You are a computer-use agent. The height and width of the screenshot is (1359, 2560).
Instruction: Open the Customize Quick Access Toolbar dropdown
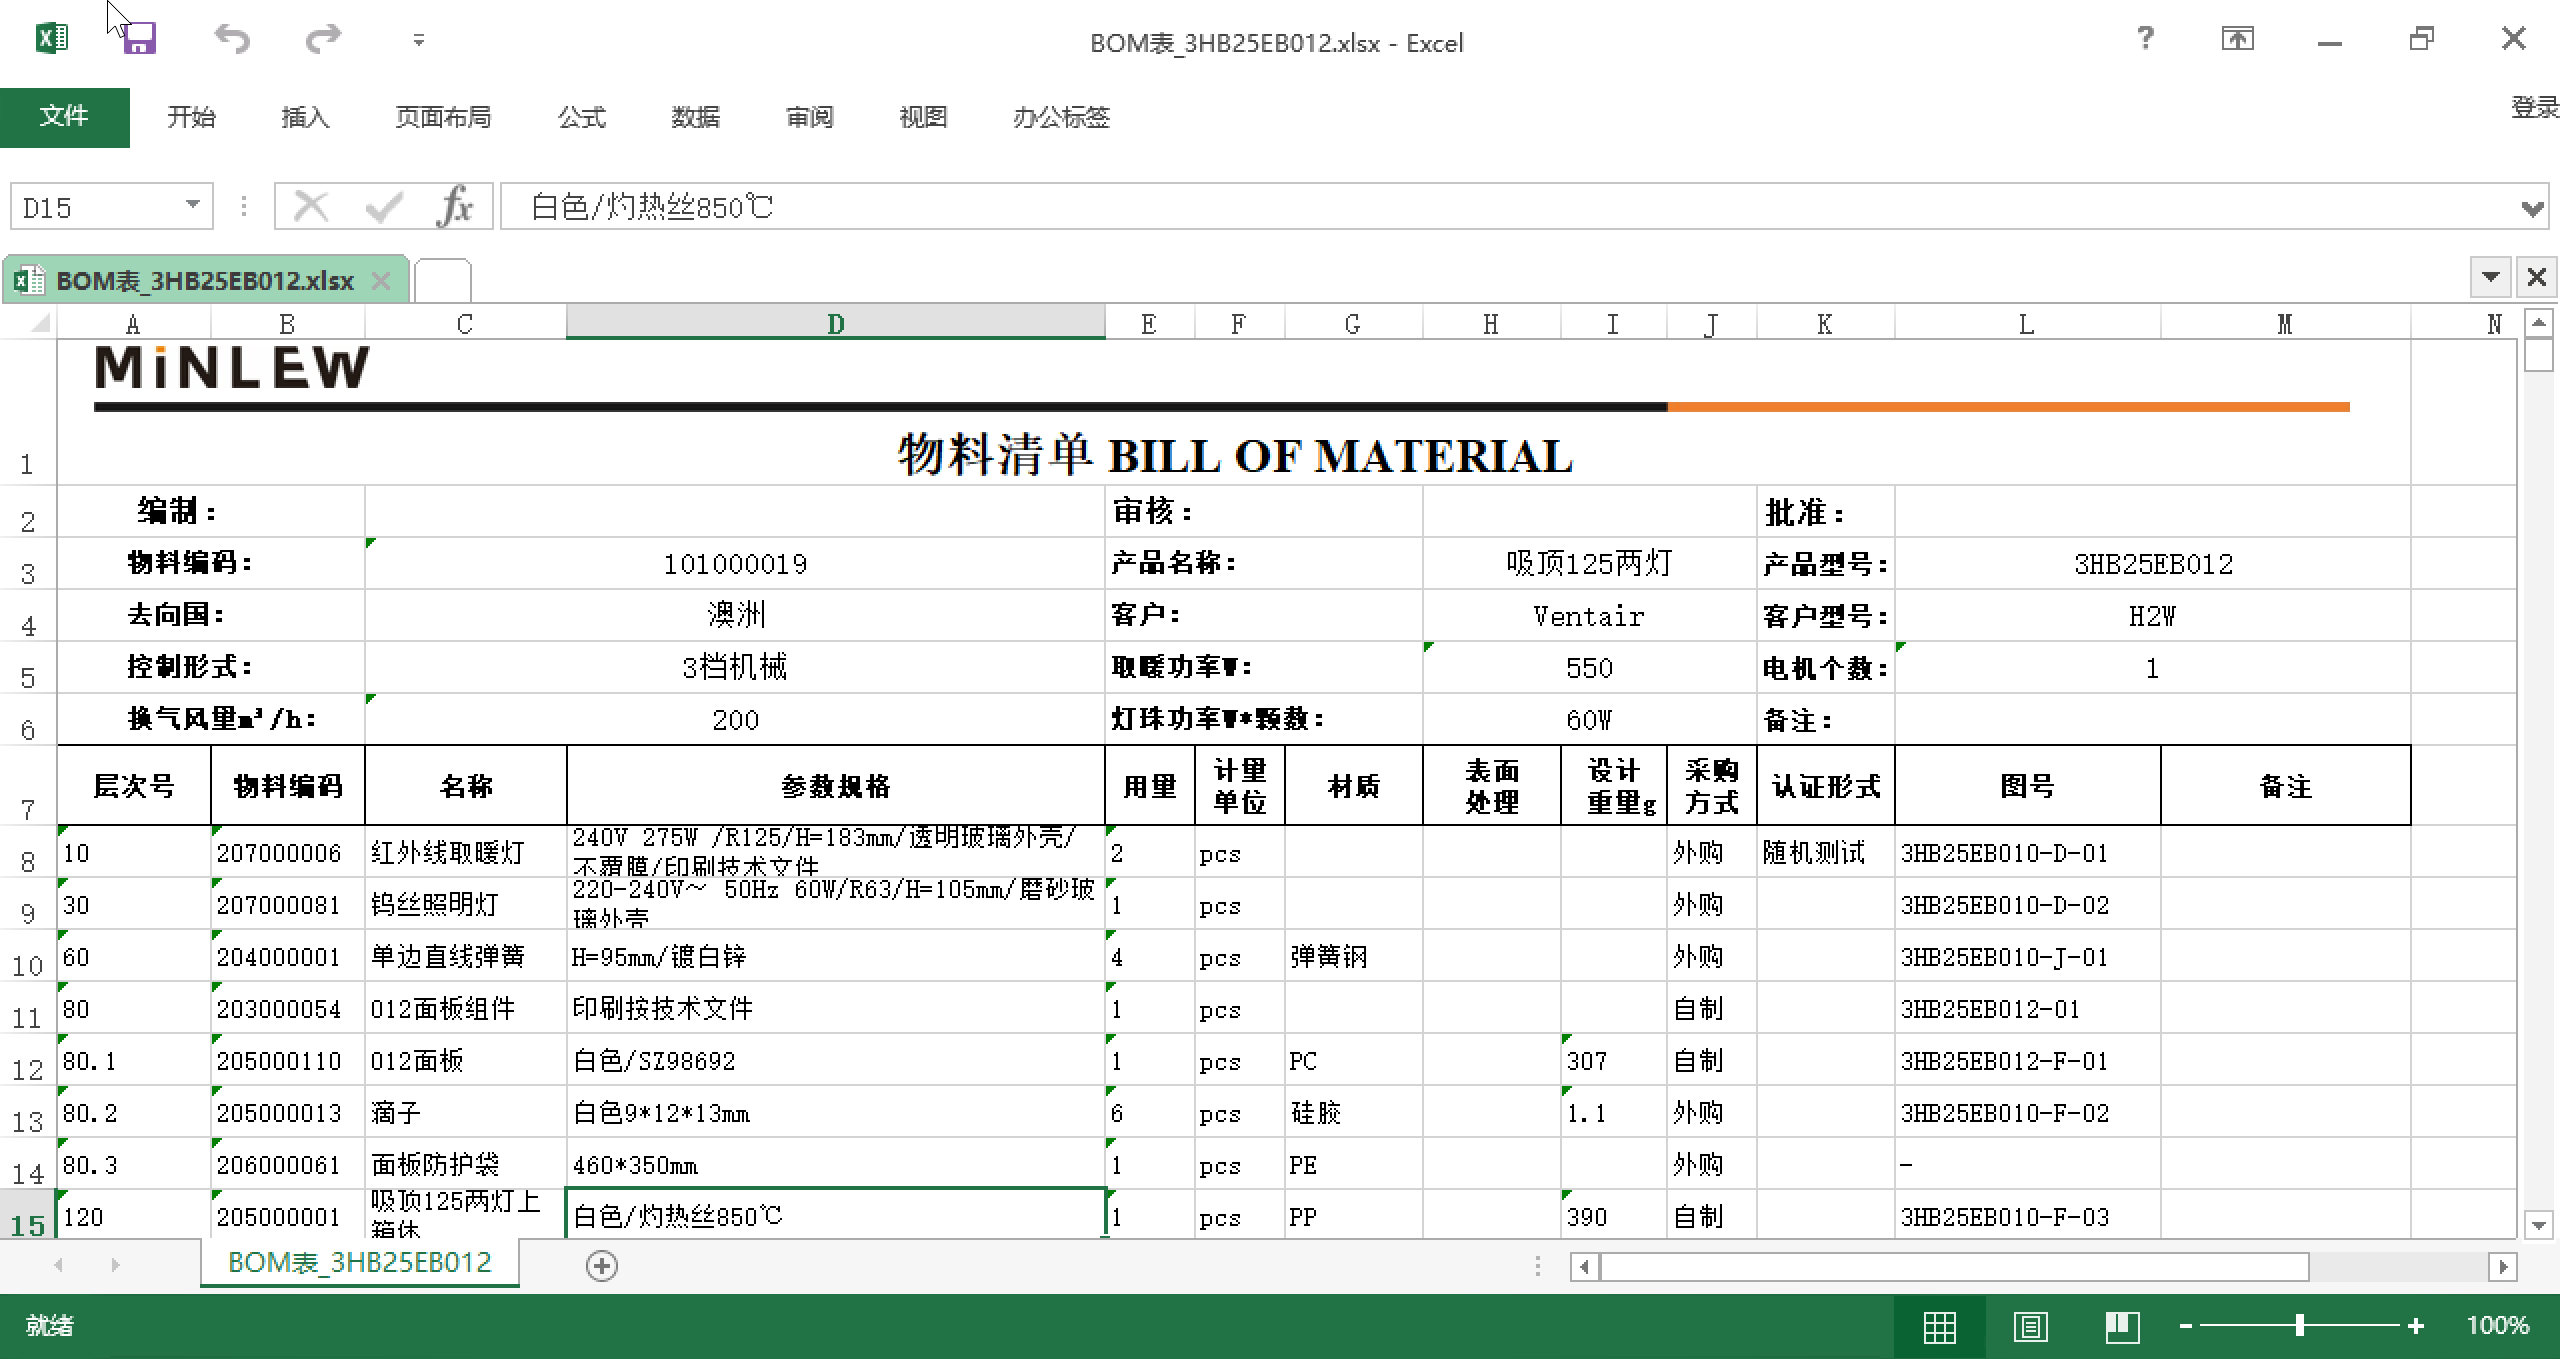tap(419, 41)
